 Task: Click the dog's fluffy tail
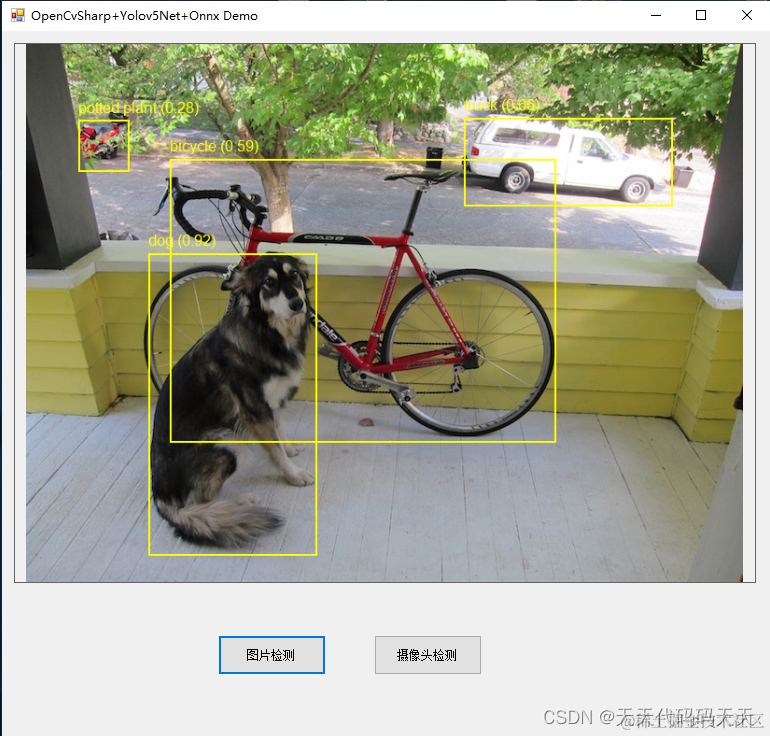221,522
